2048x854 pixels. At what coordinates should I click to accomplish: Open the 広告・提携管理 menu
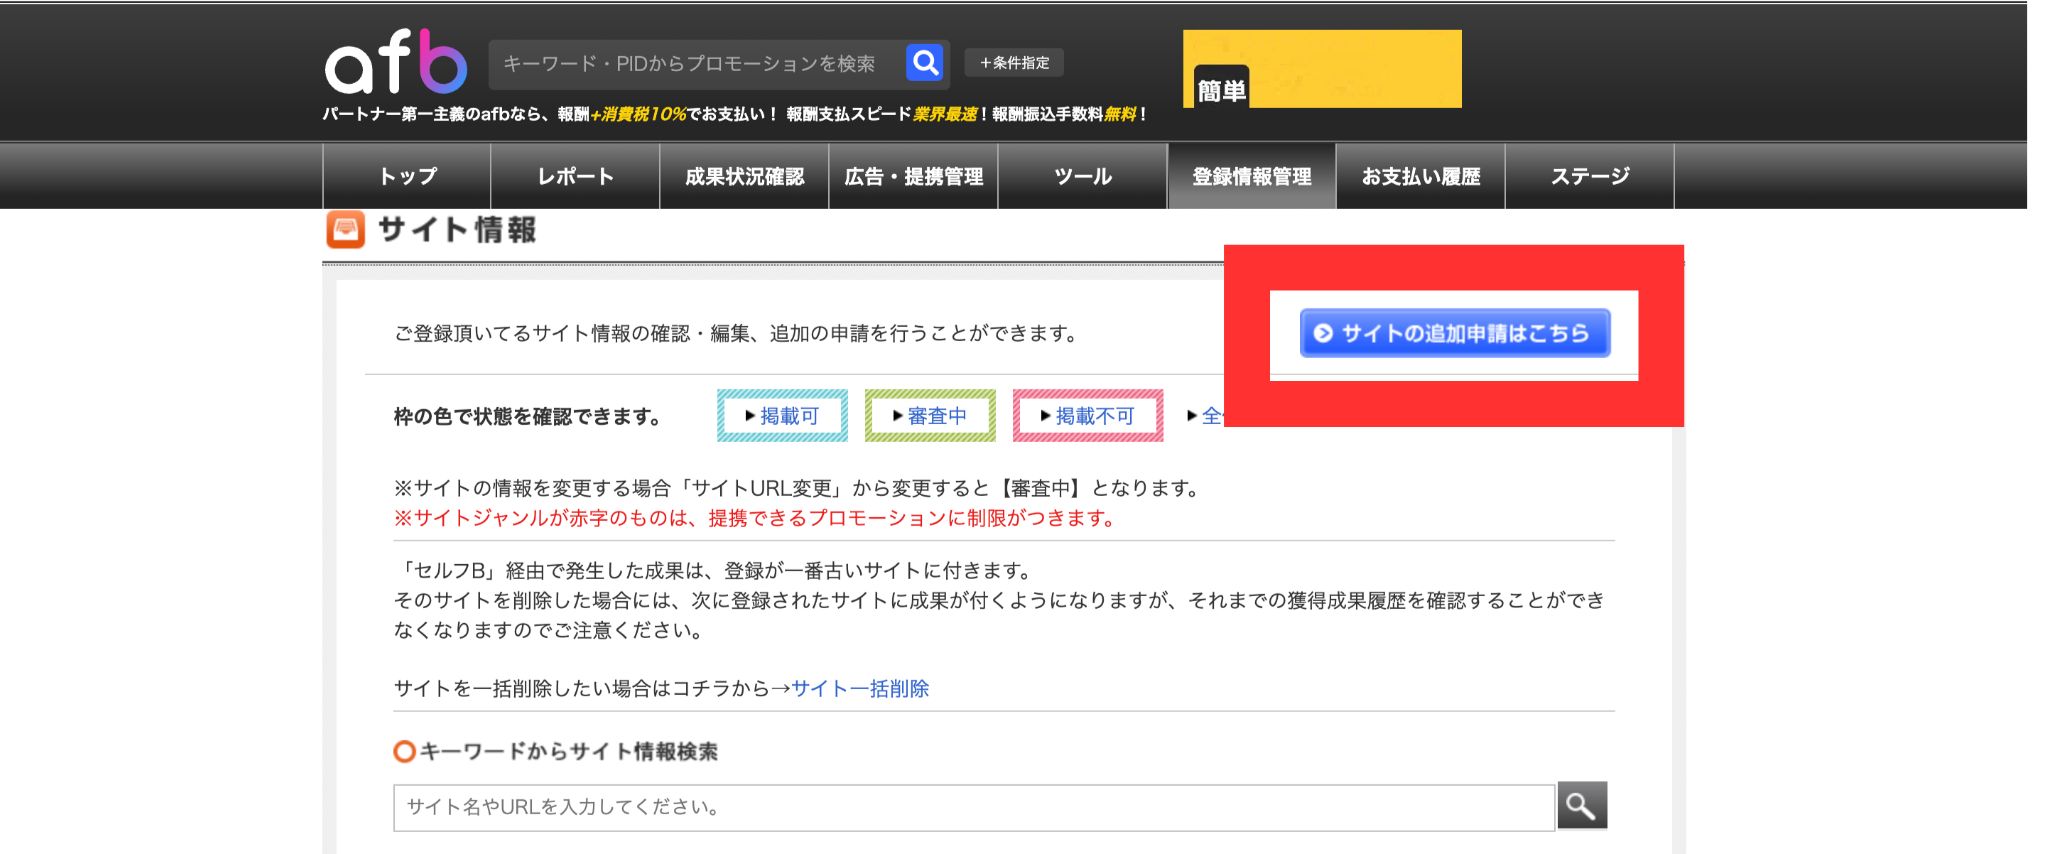913,176
